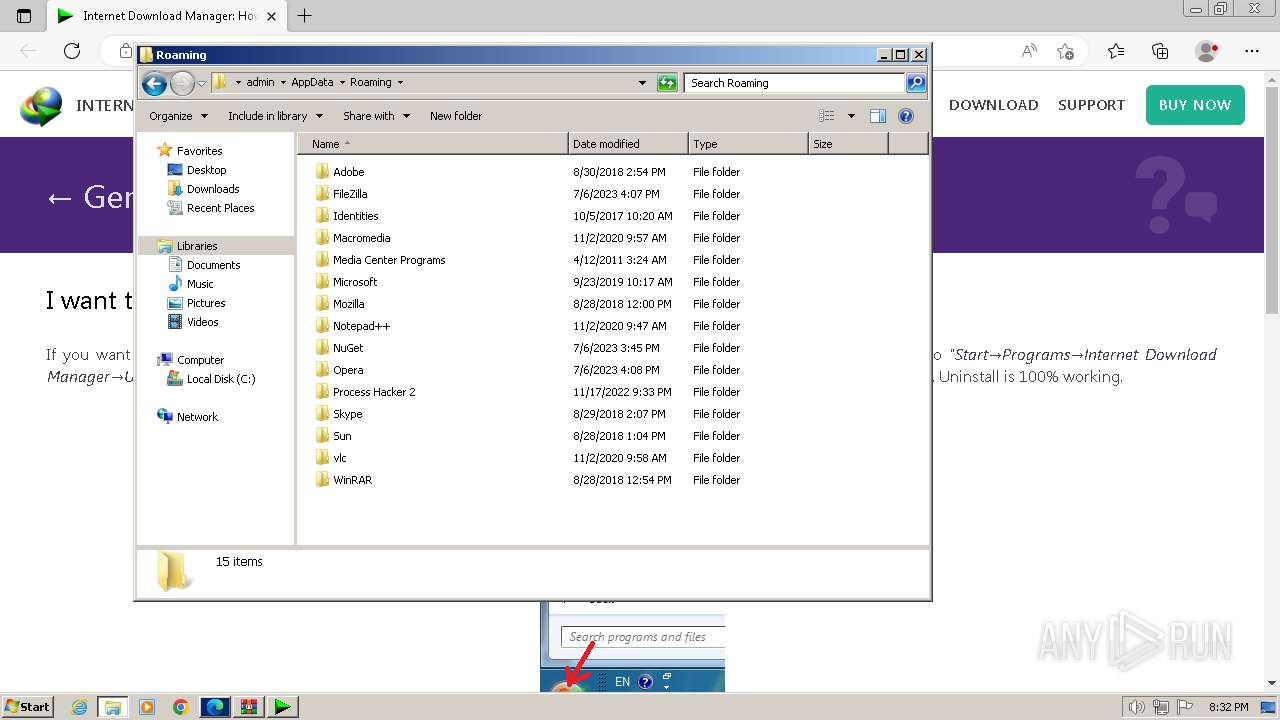This screenshot has height=720, width=1280.
Task: Select Downloads in navigation pane
Action: point(213,189)
